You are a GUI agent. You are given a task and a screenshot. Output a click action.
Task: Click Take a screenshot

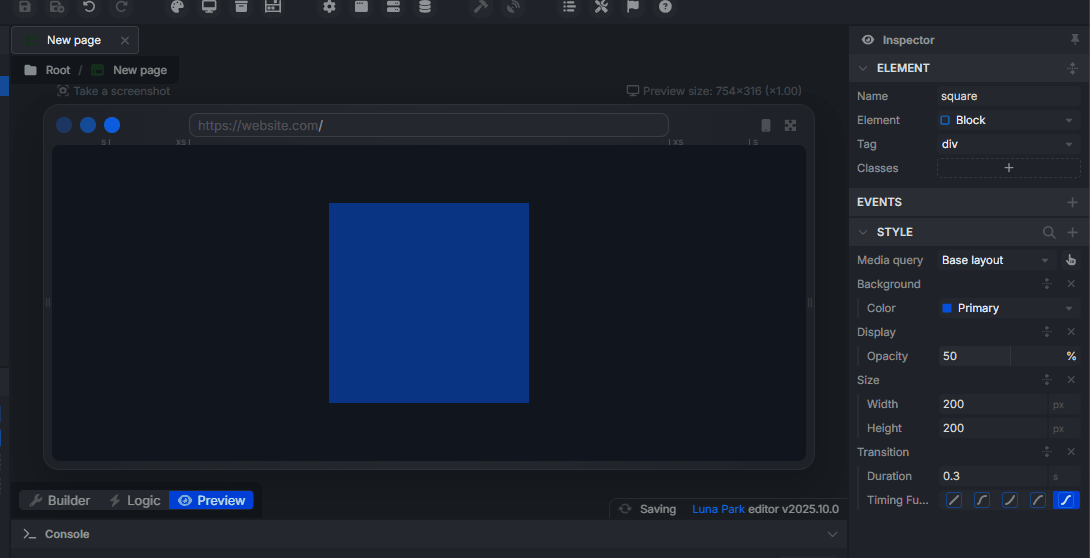(113, 91)
